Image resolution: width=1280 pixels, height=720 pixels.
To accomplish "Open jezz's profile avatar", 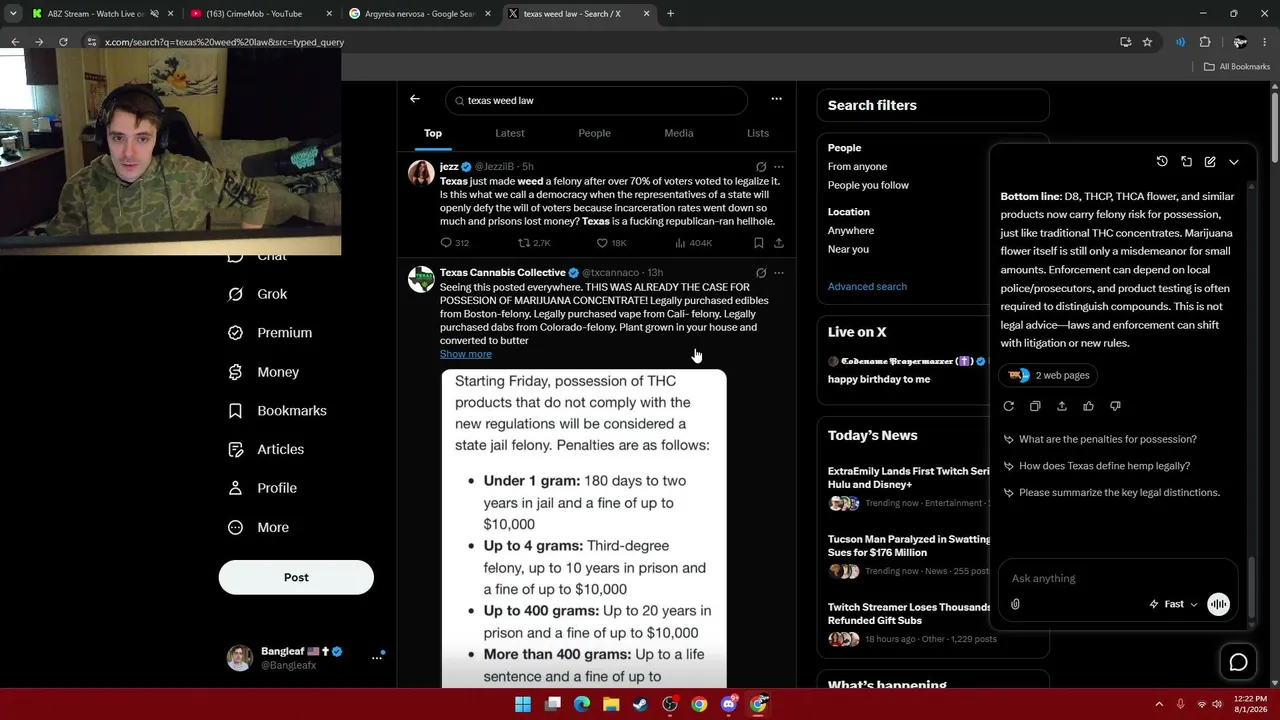I will tap(421, 173).
